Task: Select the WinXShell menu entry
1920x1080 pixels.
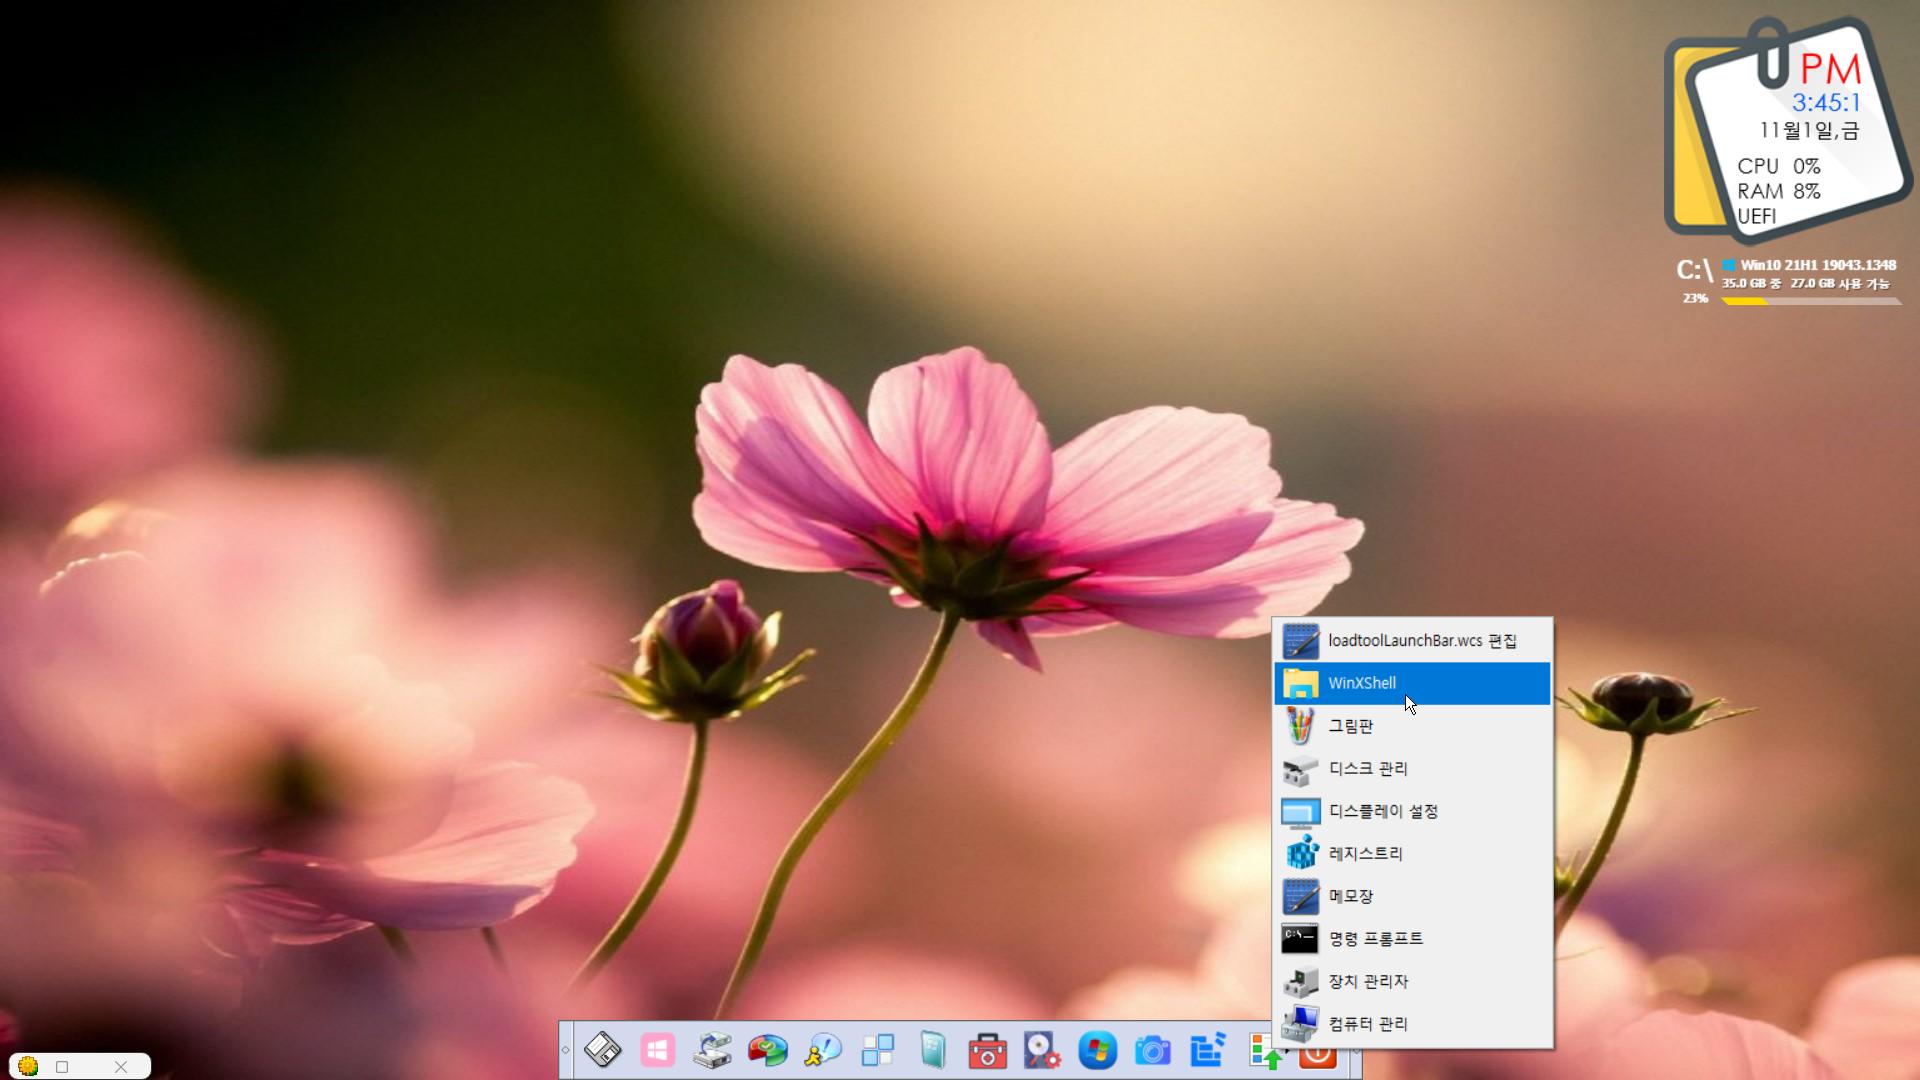Action: coord(1412,683)
